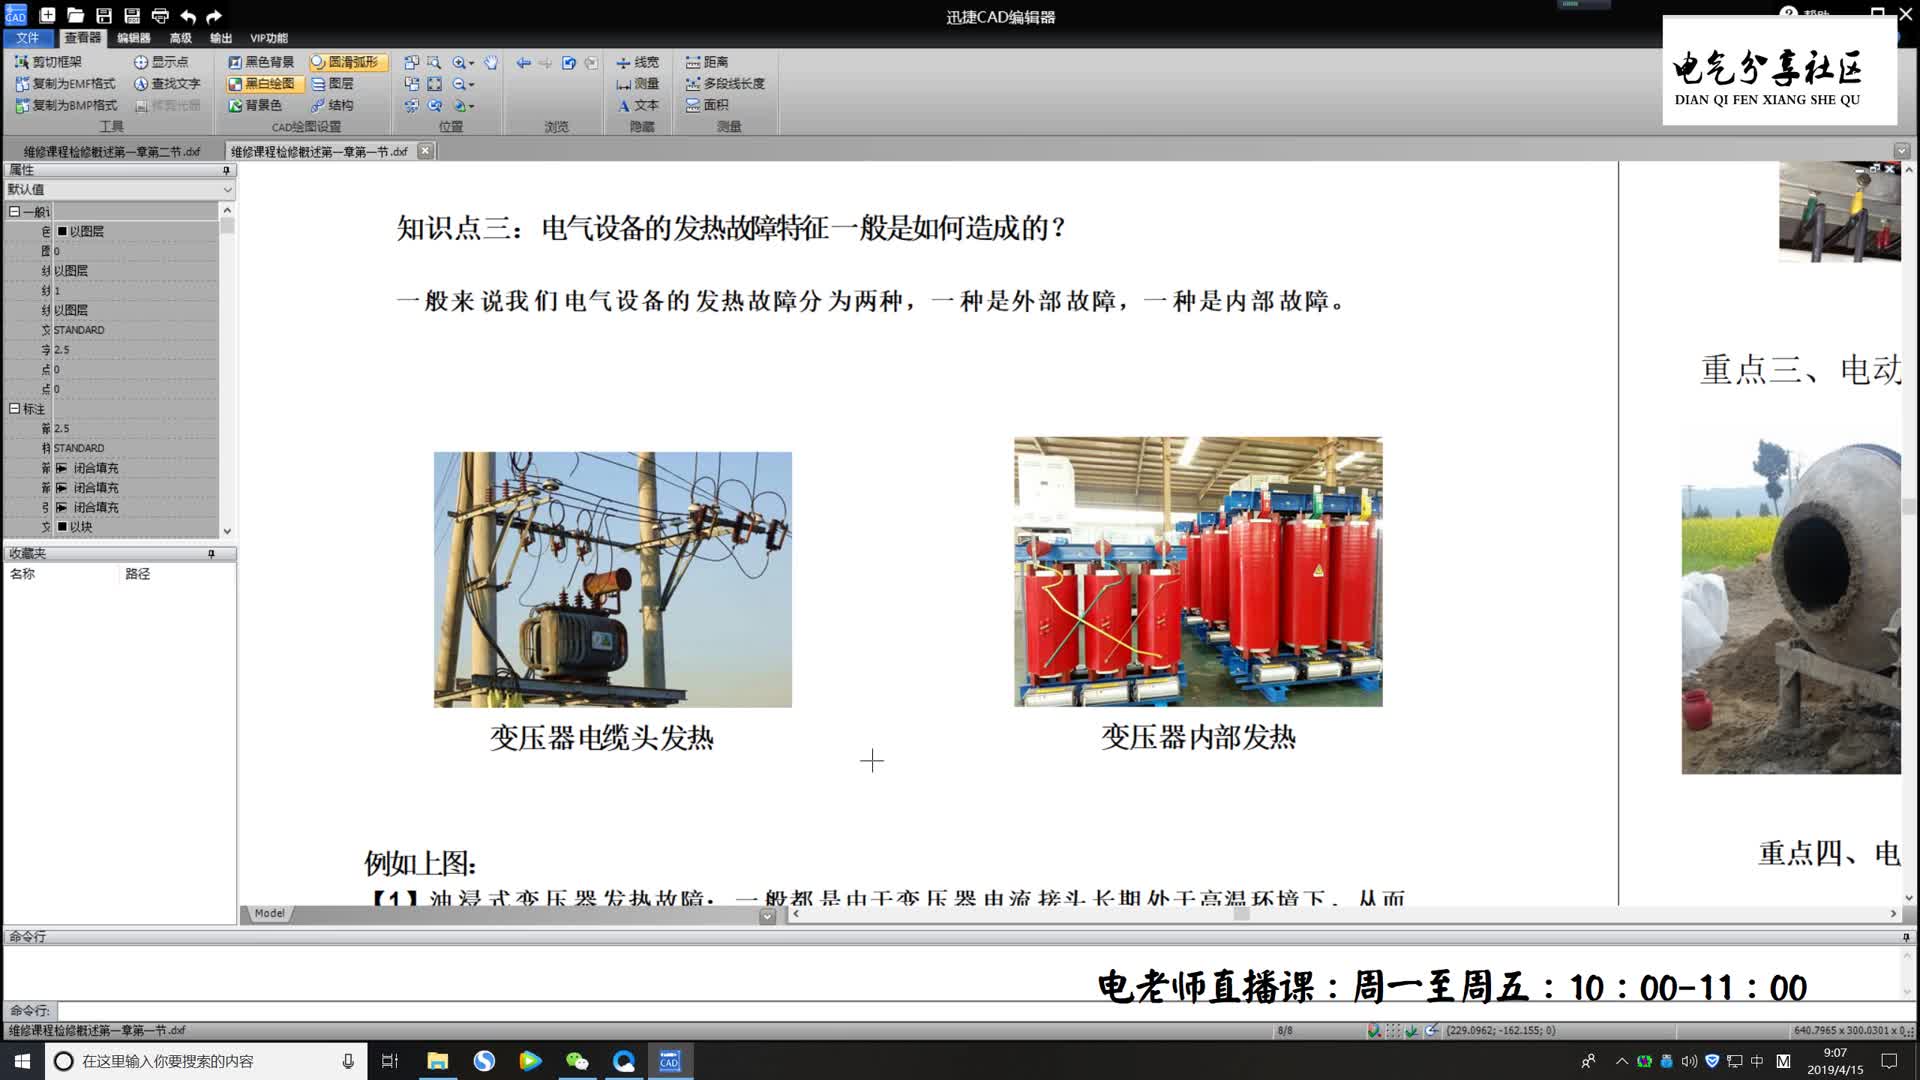Switch to the 编辑器 ribbon tab

point(133,38)
